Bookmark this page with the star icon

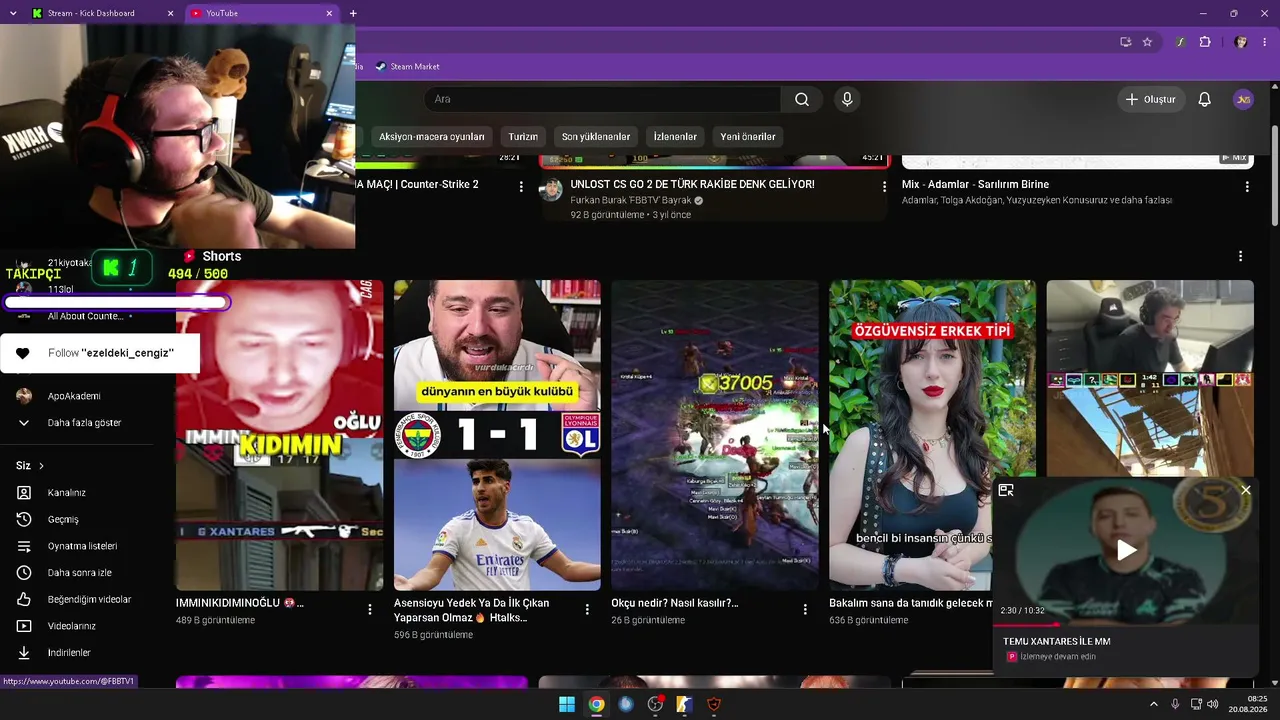point(1147,42)
